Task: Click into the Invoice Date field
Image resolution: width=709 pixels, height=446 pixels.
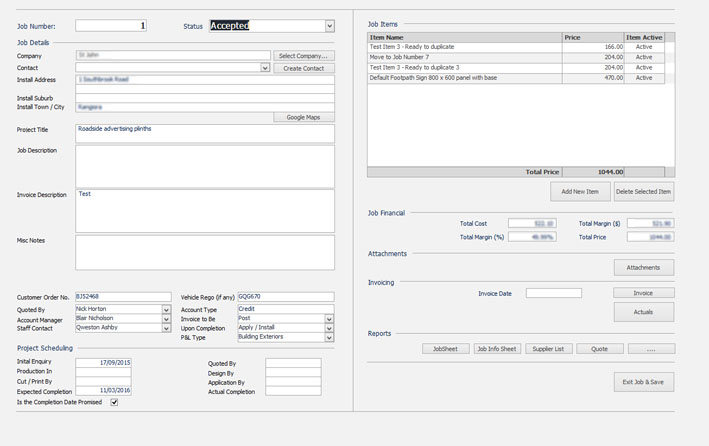Action: (x=553, y=293)
